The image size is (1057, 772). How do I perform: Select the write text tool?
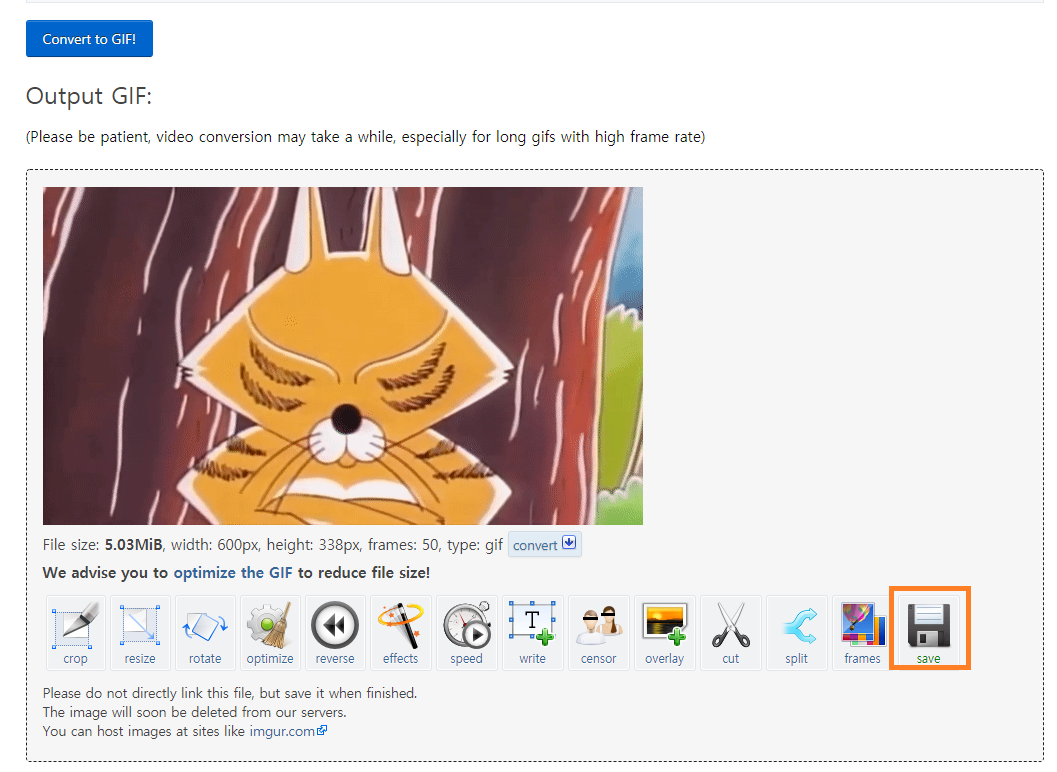(533, 632)
